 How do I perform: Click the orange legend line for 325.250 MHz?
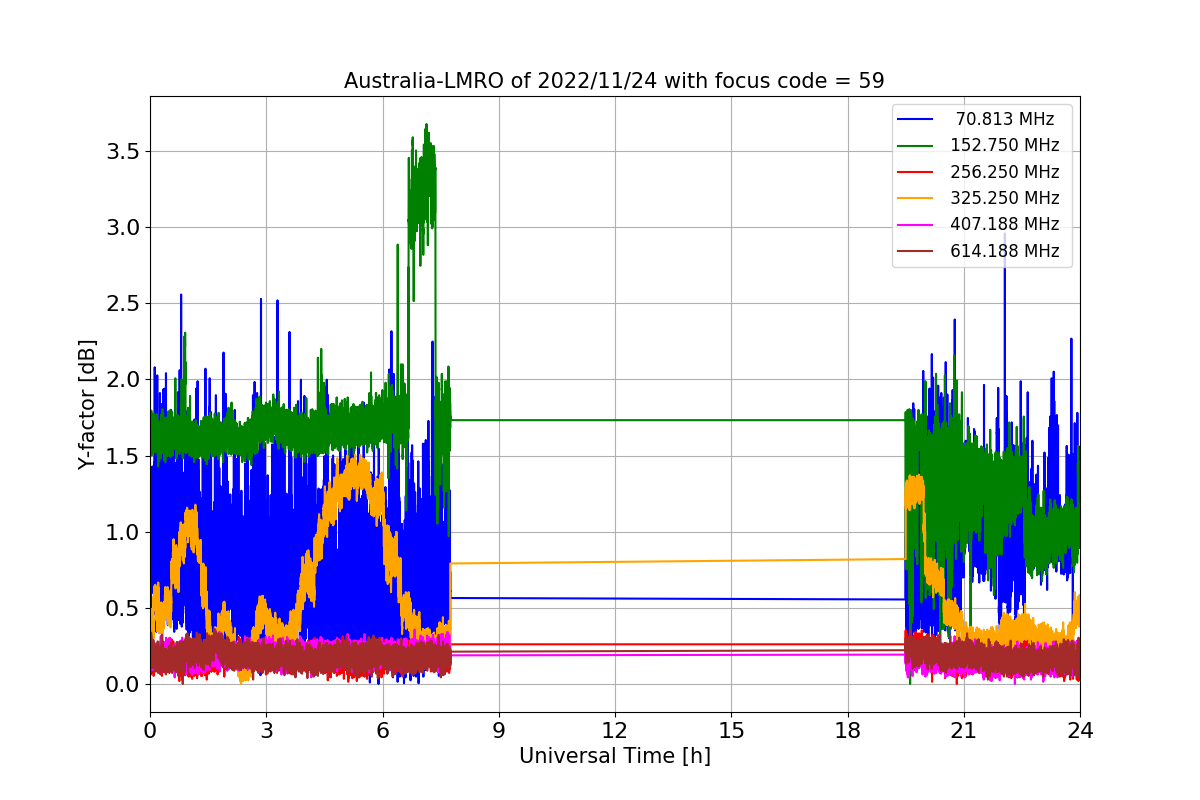pos(915,199)
